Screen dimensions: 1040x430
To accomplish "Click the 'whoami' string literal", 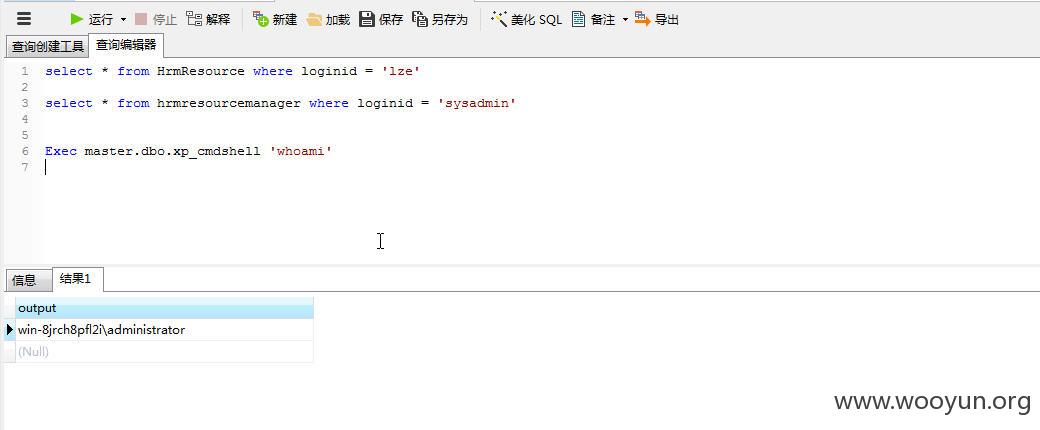I will point(300,151).
